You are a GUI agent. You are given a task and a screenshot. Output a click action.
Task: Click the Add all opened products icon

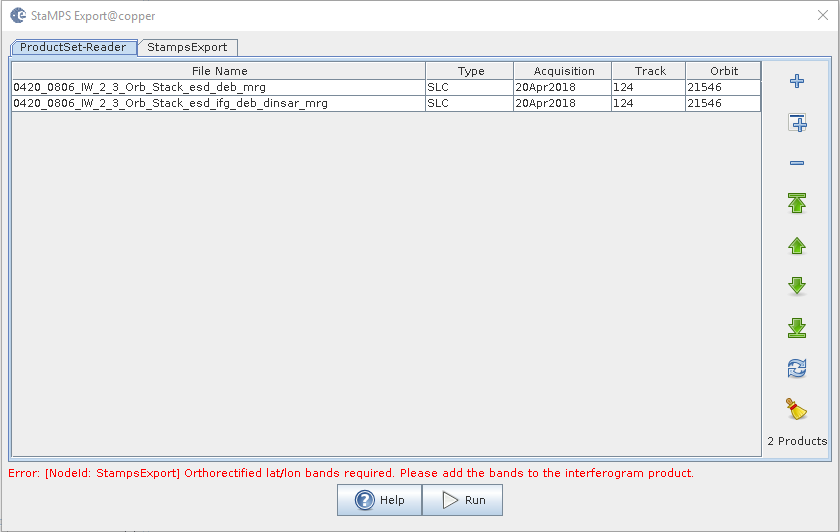tap(797, 123)
